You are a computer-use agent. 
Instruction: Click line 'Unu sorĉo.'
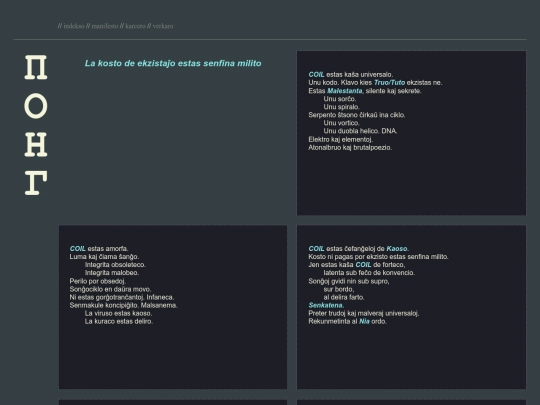(x=340, y=99)
